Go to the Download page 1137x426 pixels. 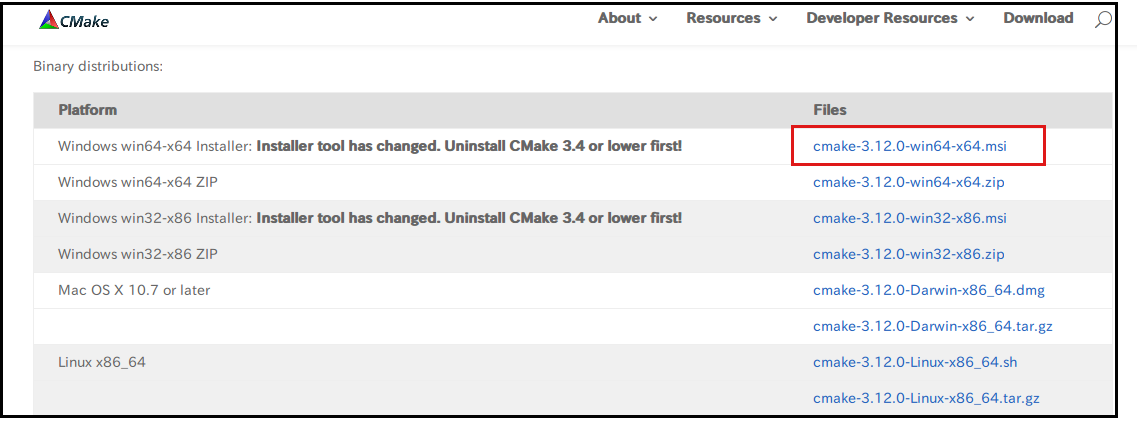(x=1038, y=18)
